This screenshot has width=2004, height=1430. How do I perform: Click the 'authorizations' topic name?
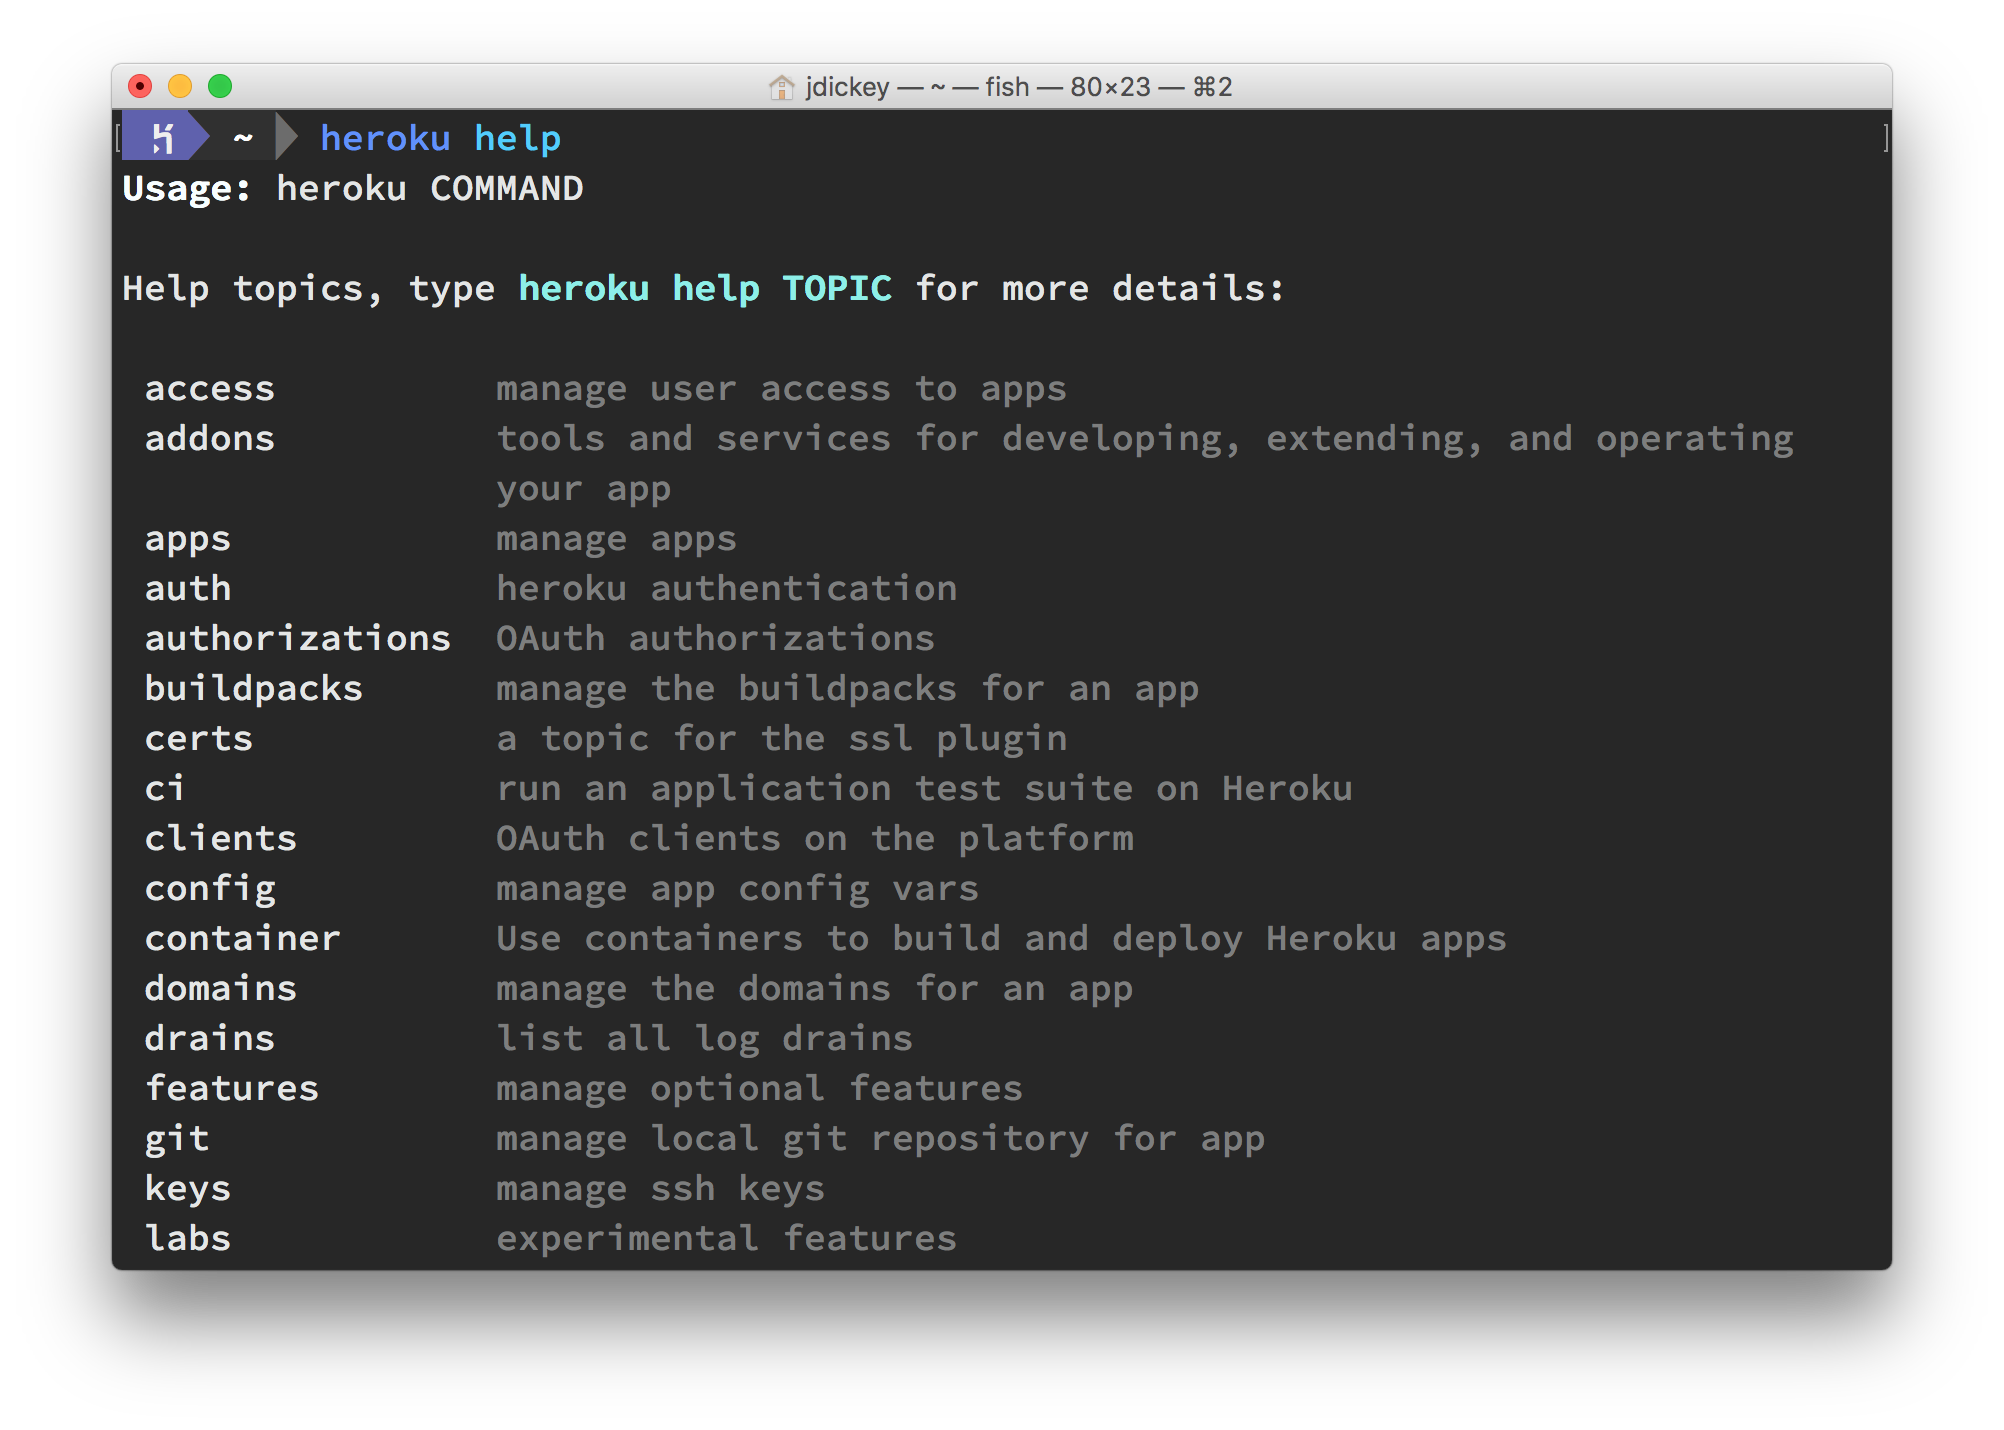298,638
